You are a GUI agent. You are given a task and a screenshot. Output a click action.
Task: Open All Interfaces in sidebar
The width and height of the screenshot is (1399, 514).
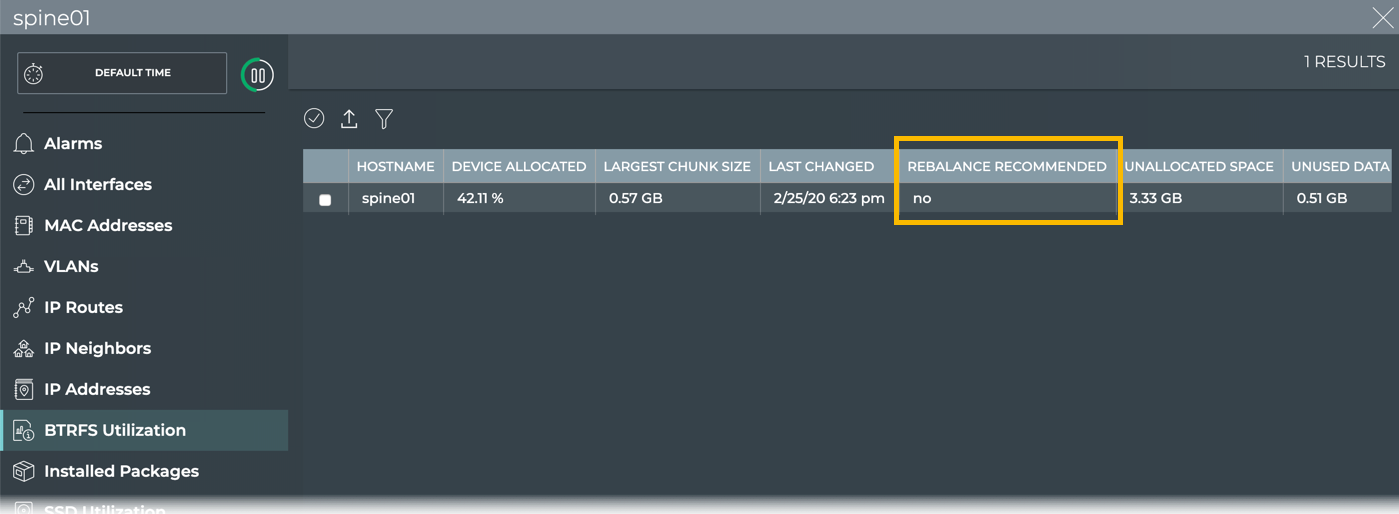pyautogui.click(x=98, y=185)
